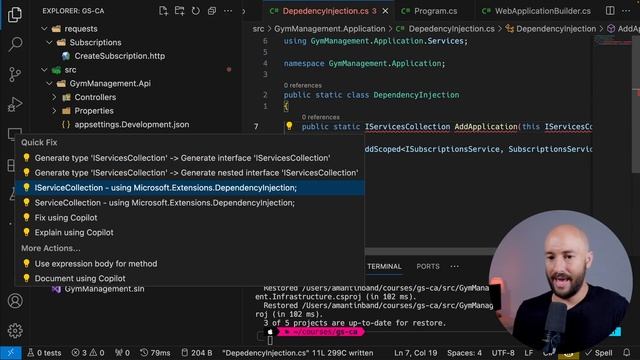Open terminal panel more actions ellipsis
Viewport: 640px width, 360px height.
tap(454, 266)
